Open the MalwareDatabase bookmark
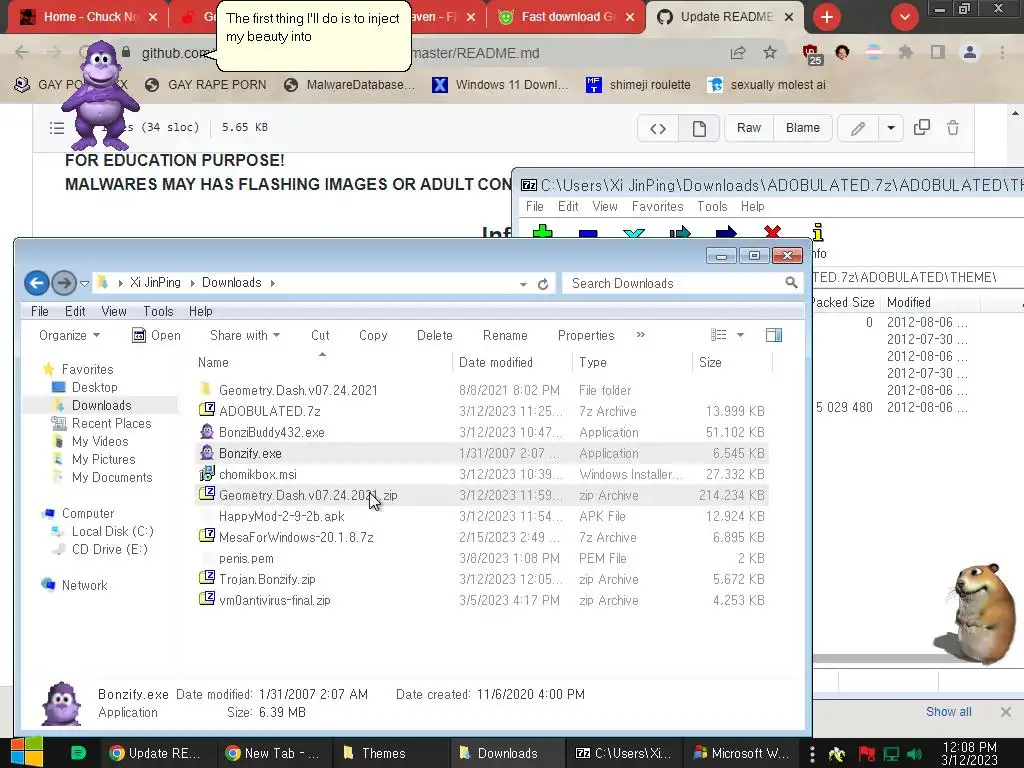The width and height of the screenshot is (1024, 768). (x=350, y=85)
